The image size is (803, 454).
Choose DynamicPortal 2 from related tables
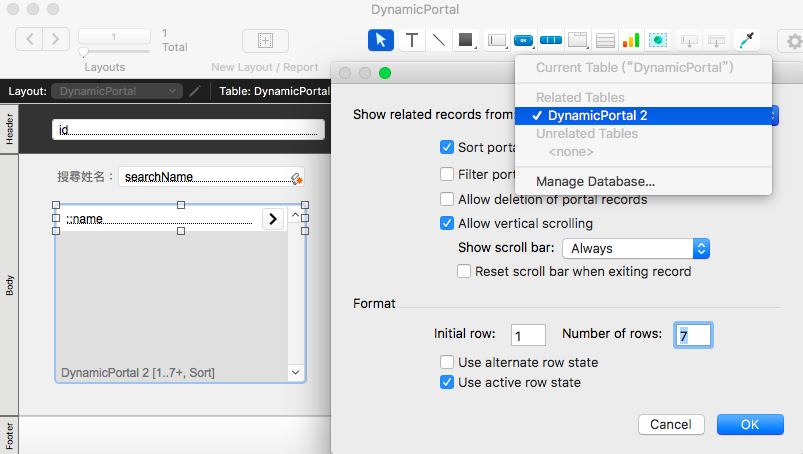(643, 116)
